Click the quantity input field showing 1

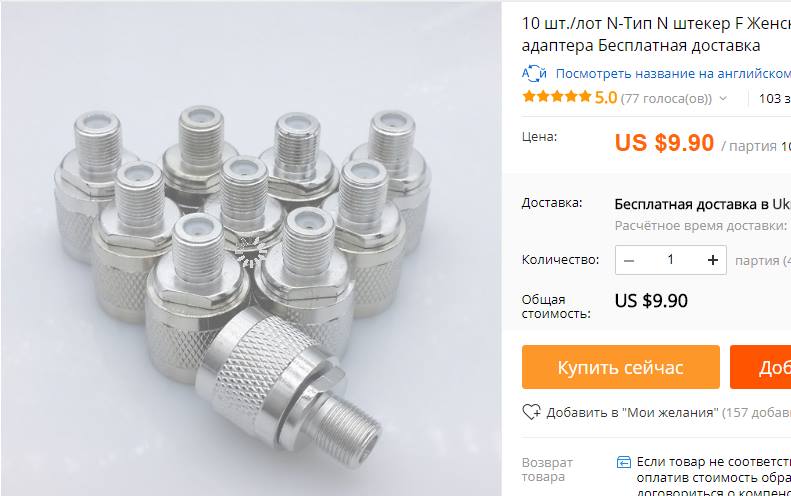670,260
